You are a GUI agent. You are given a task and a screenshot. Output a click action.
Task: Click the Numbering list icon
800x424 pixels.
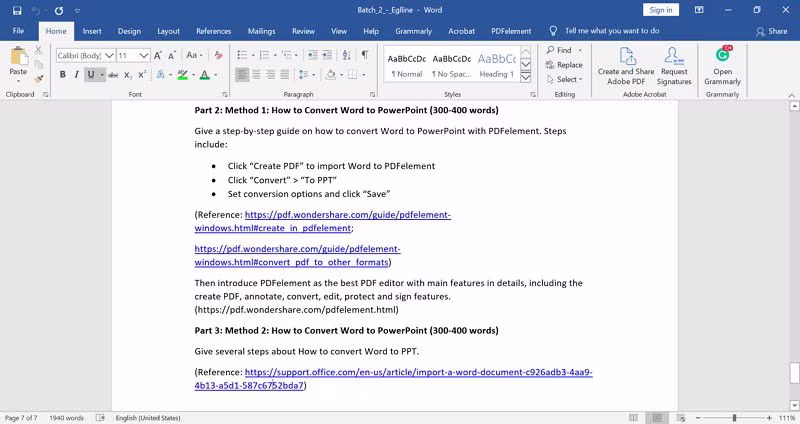[264, 55]
